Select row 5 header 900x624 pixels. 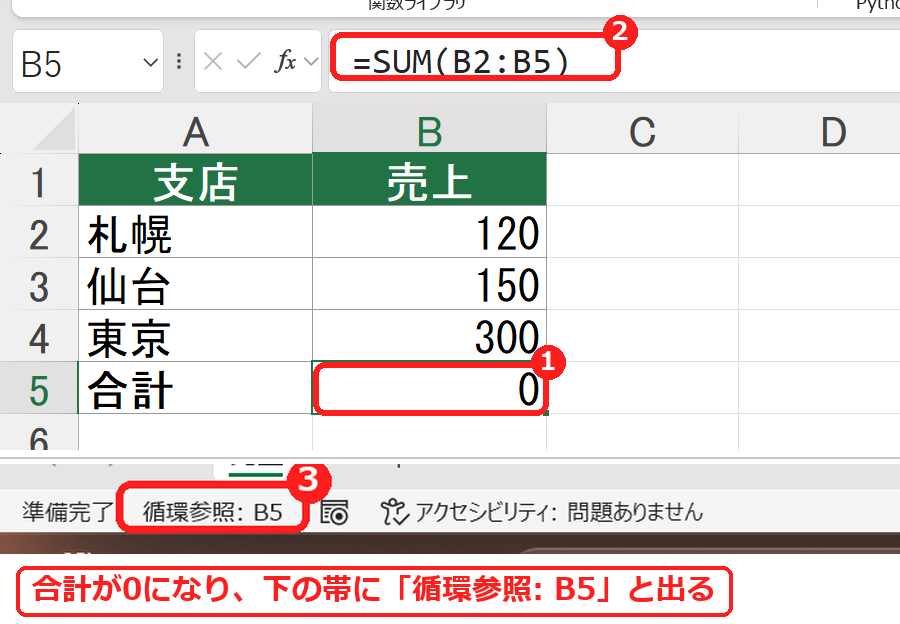point(38,388)
